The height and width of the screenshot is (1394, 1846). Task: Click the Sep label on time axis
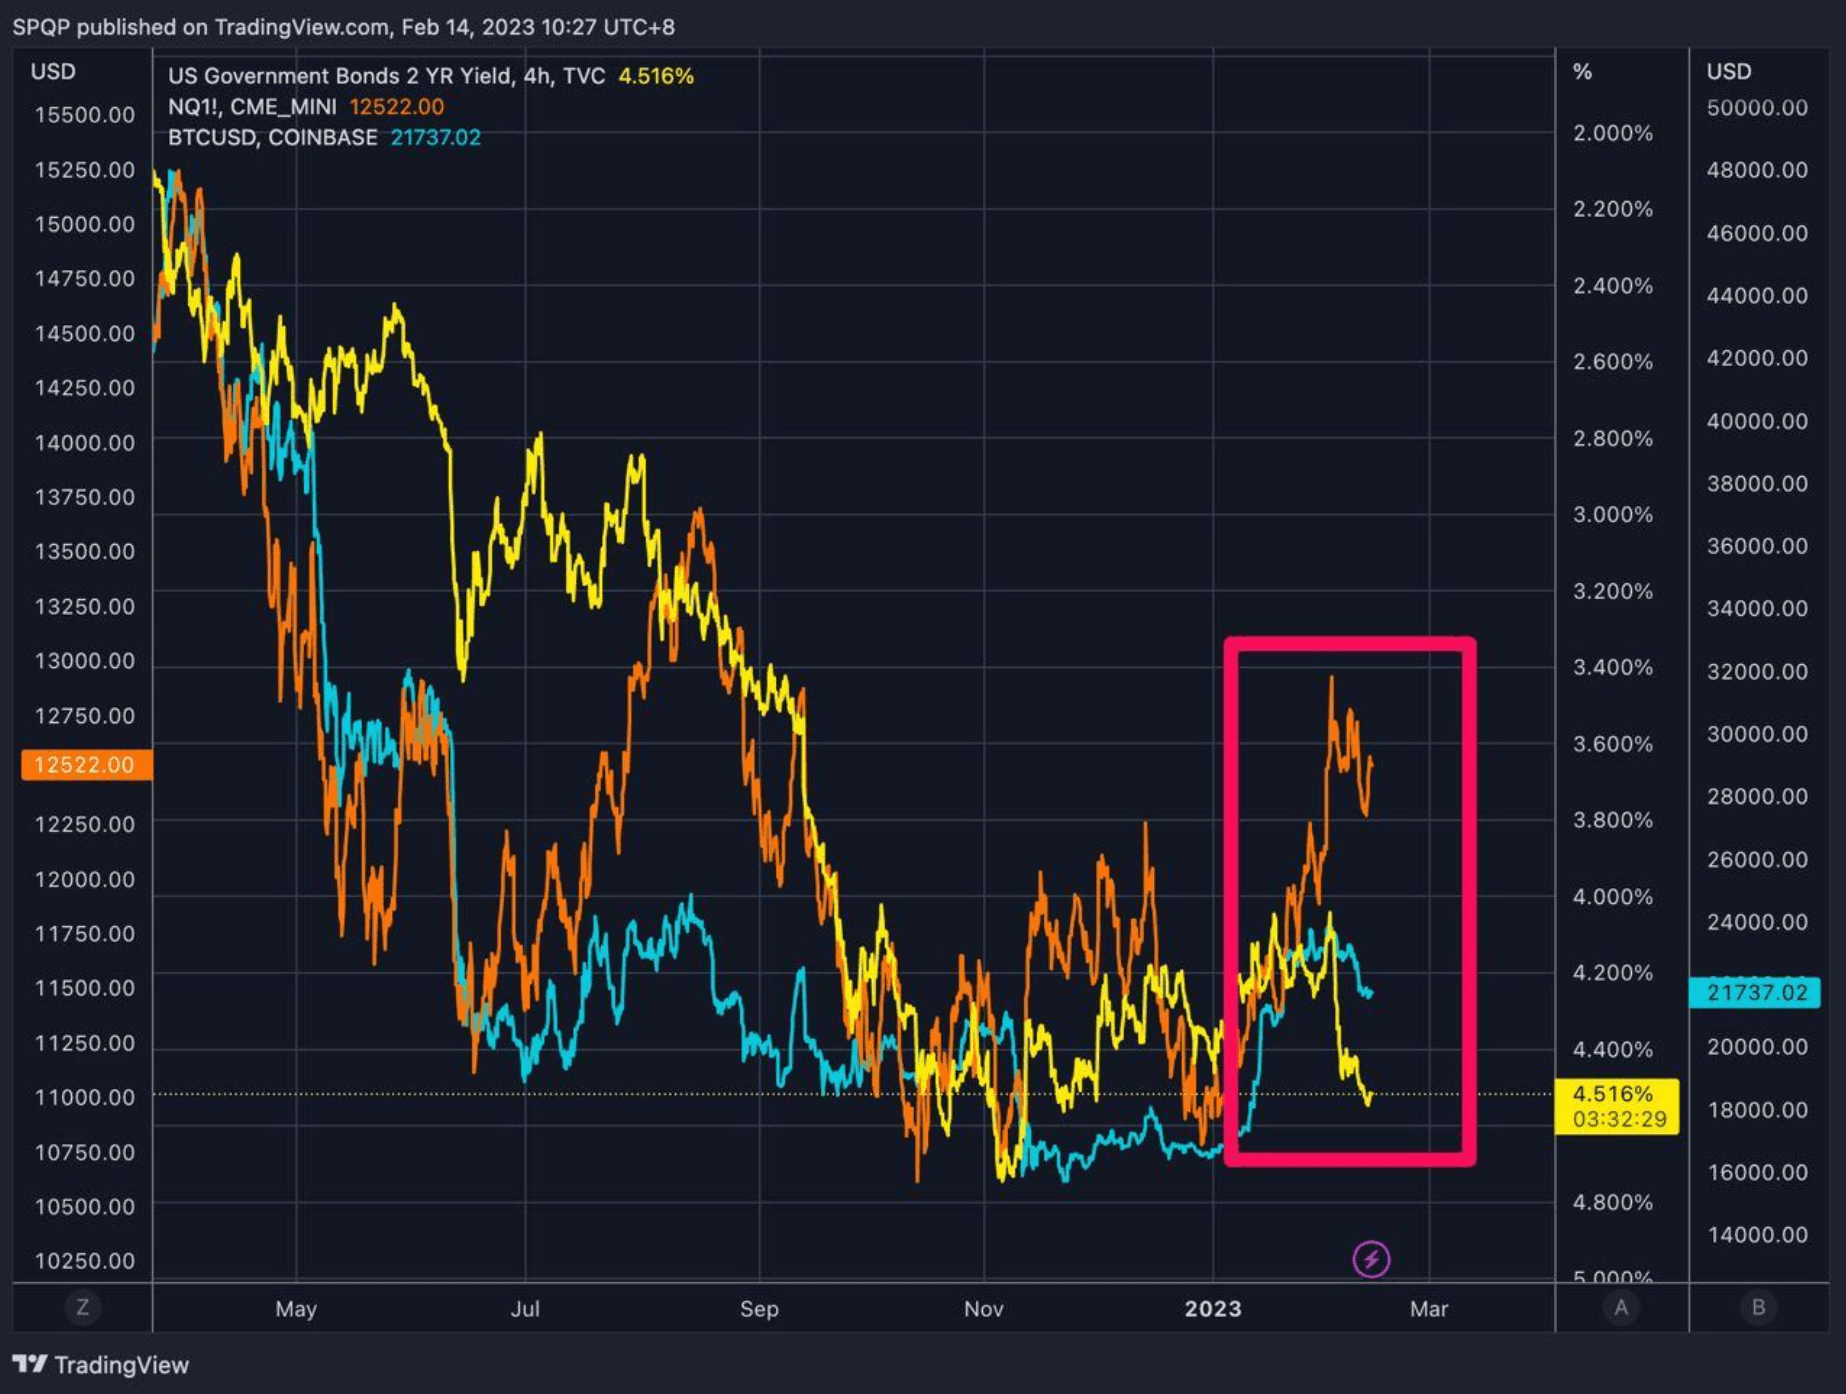pyautogui.click(x=759, y=1308)
